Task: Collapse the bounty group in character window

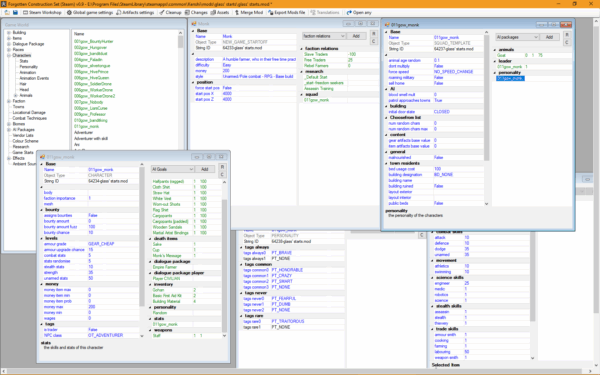Action: pos(42,210)
